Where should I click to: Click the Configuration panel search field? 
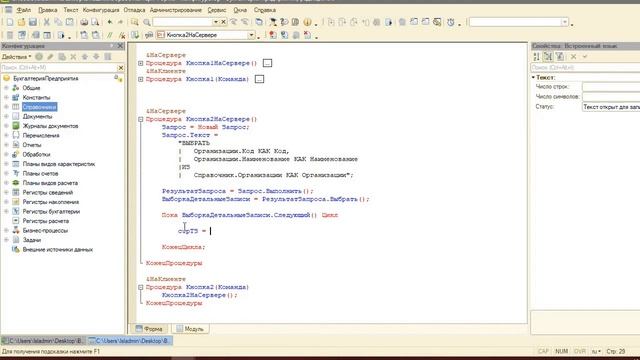tap(58, 67)
